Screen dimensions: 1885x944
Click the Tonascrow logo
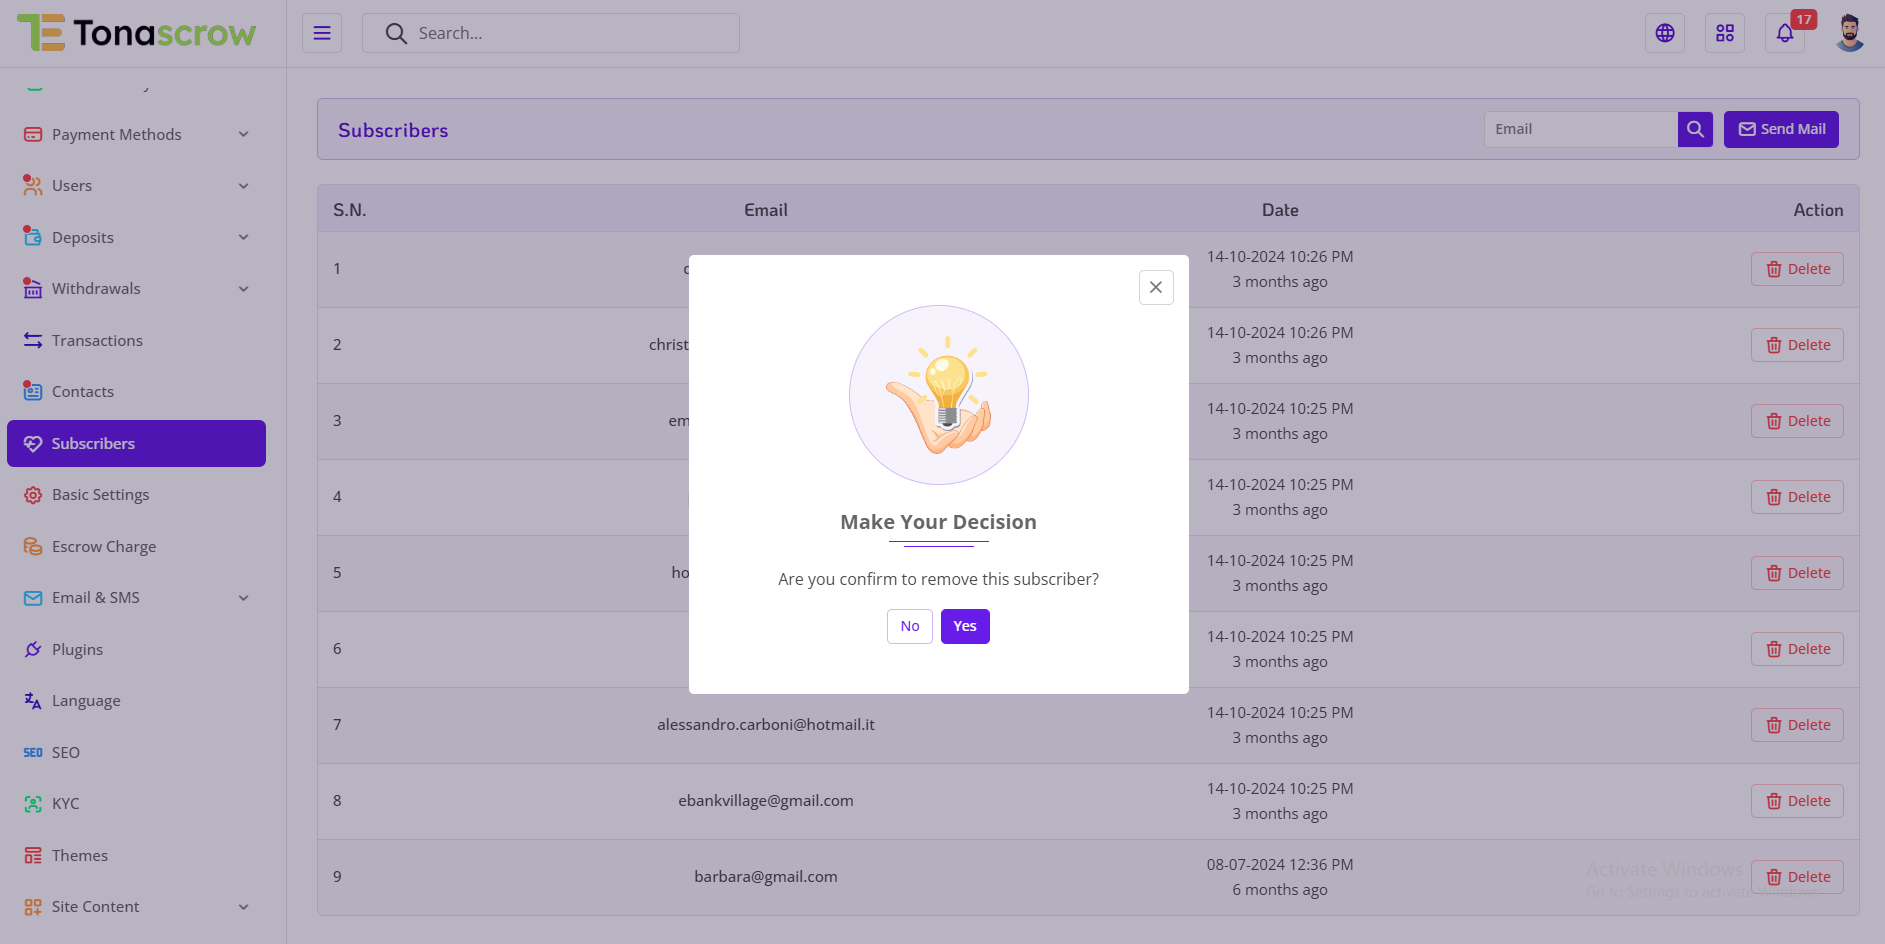pyautogui.click(x=137, y=33)
